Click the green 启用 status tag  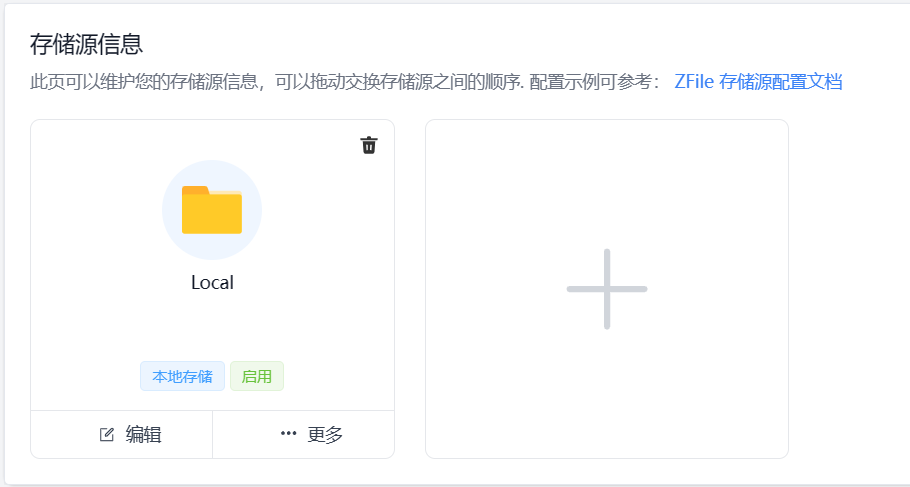point(257,377)
